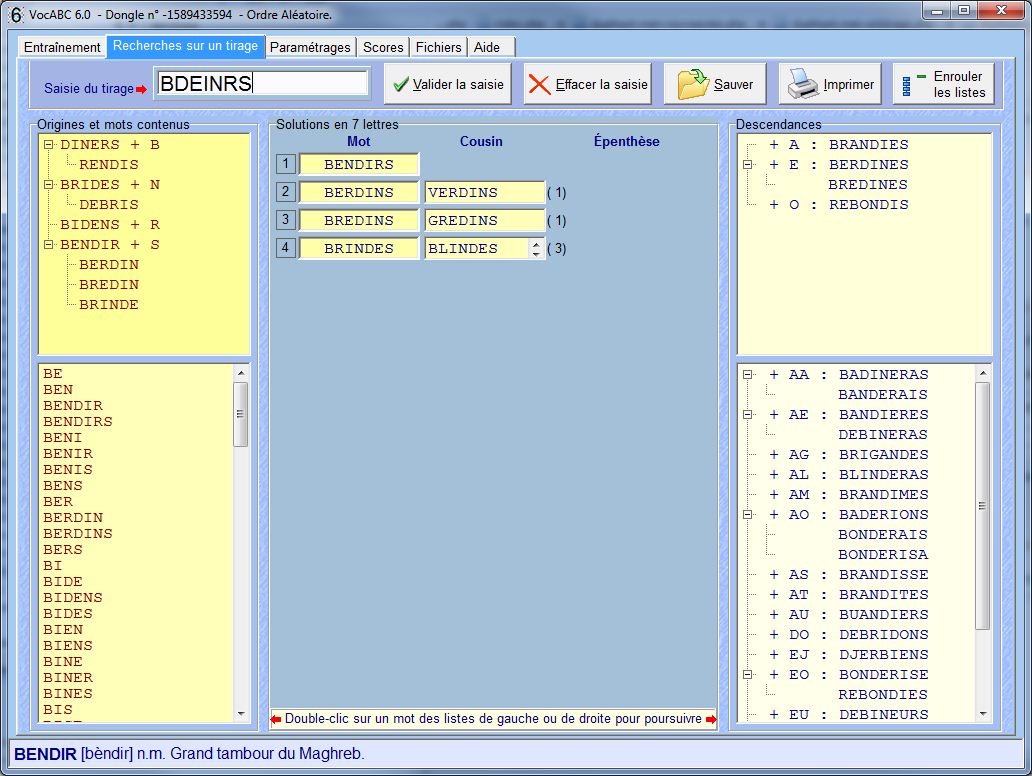This screenshot has height=776, width=1032.
Task: Select REBONDIS in the descendances list
Action: click(x=868, y=205)
